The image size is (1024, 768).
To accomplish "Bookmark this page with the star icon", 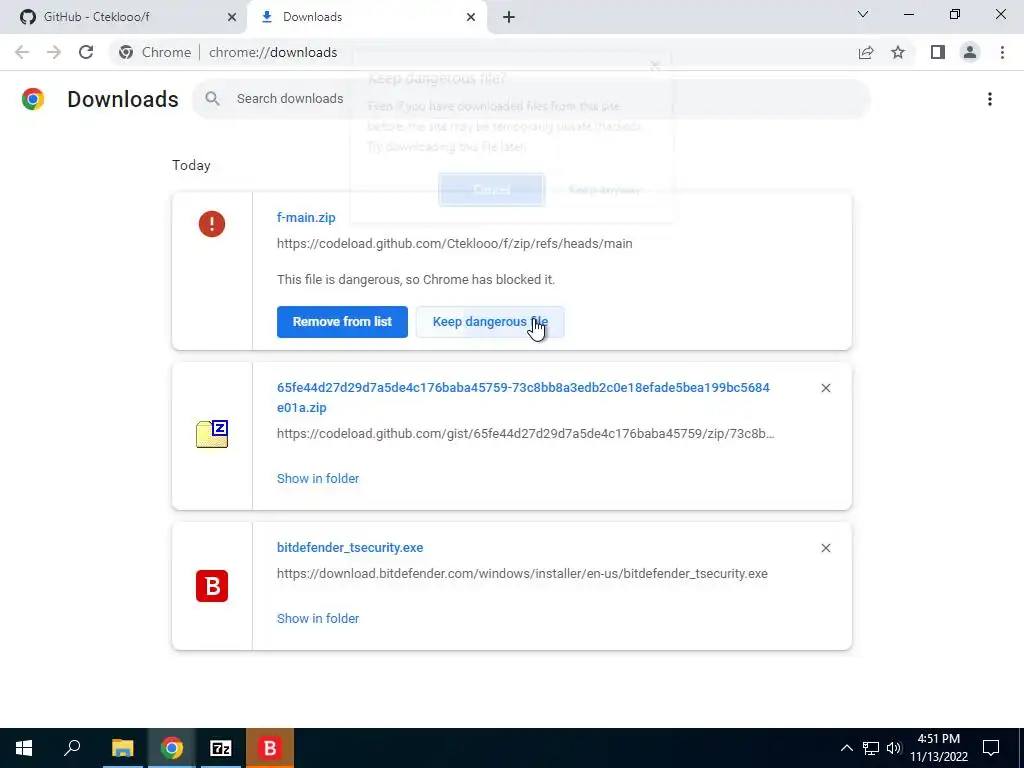I will tap(898, 52).
